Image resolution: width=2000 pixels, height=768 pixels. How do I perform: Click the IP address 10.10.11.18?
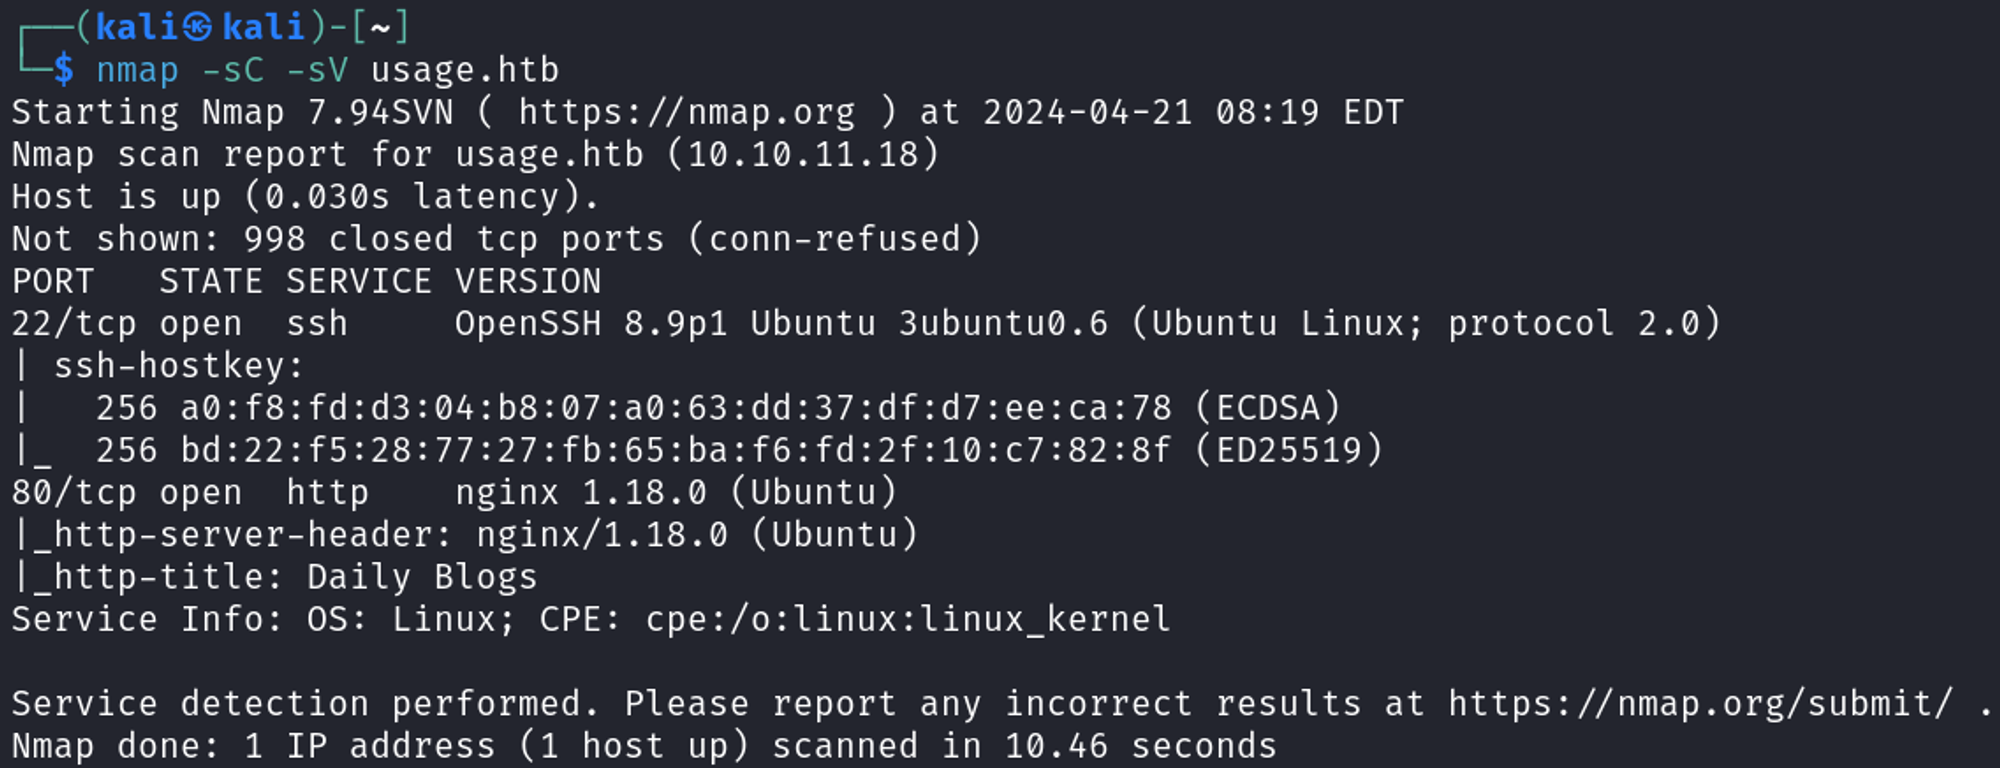click(803, 155)
